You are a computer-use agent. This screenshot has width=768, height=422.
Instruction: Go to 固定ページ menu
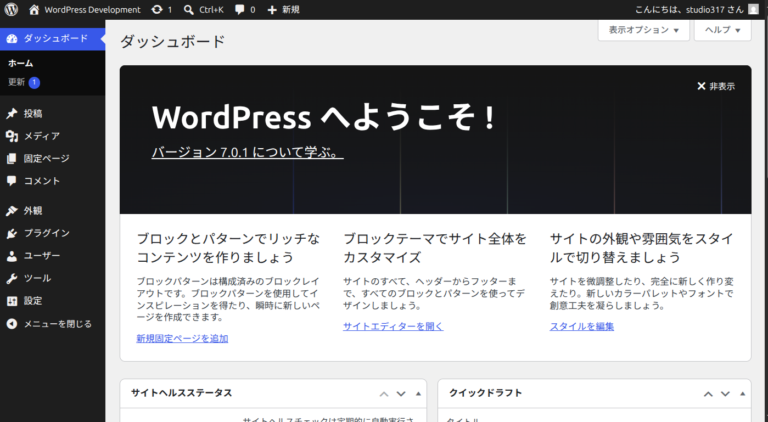pos(52,159)
